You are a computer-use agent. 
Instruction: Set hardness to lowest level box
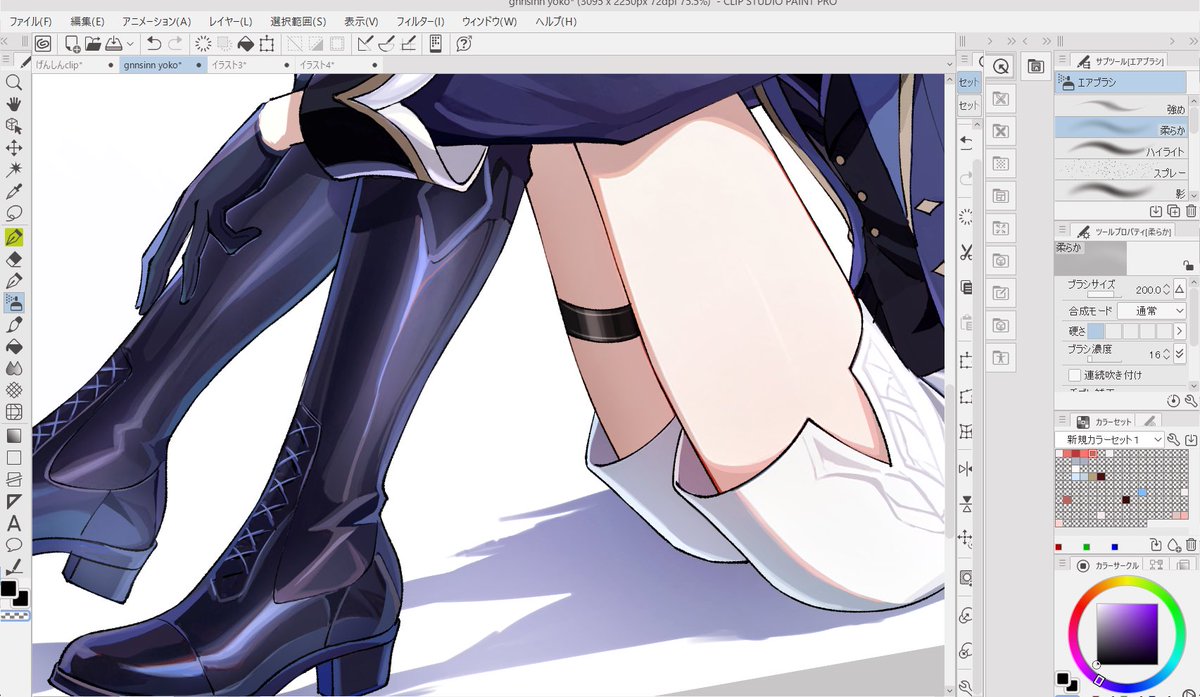[x=1095, y=331]
